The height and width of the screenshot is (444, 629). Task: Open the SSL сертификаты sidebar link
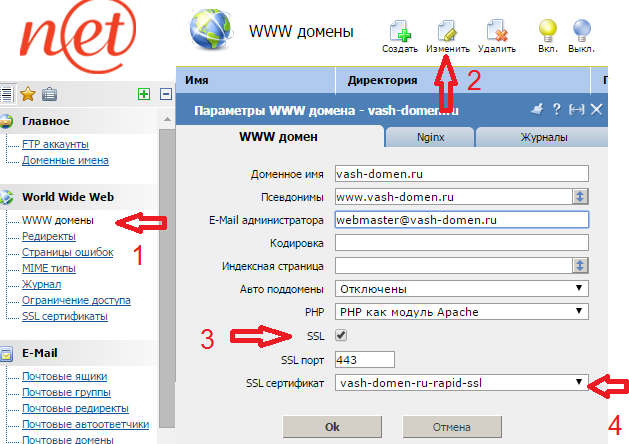coord(65,316)
